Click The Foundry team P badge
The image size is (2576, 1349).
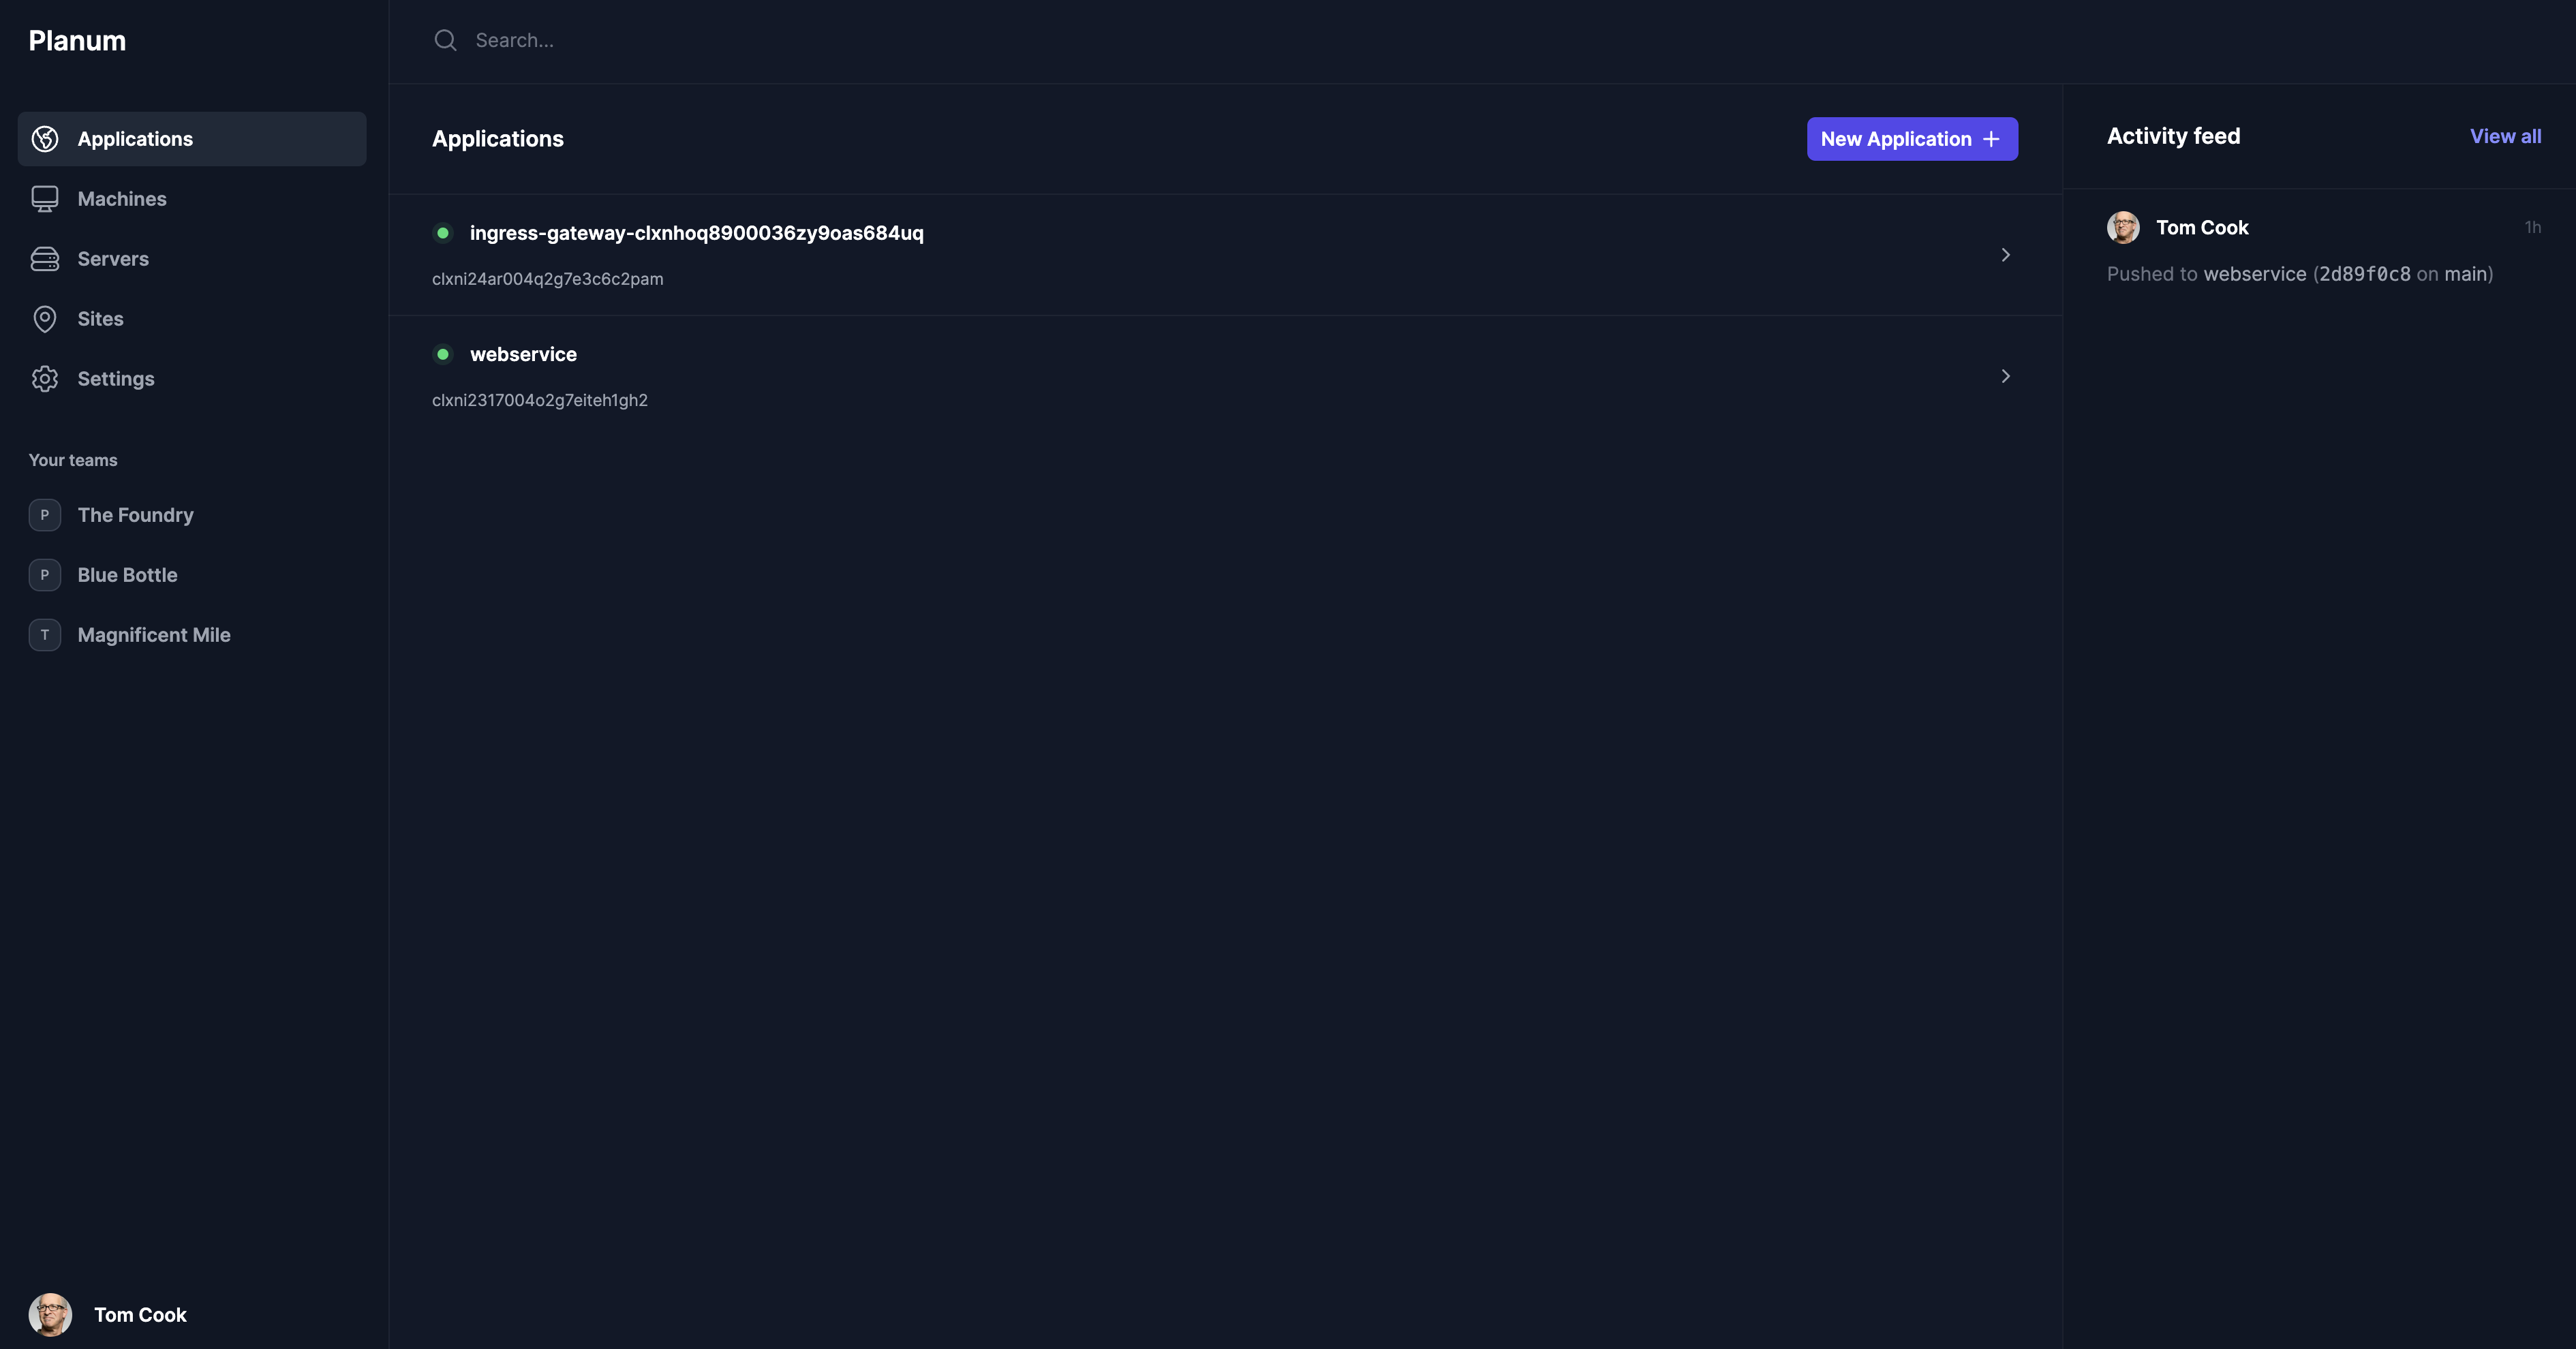[x=45, y=515]
